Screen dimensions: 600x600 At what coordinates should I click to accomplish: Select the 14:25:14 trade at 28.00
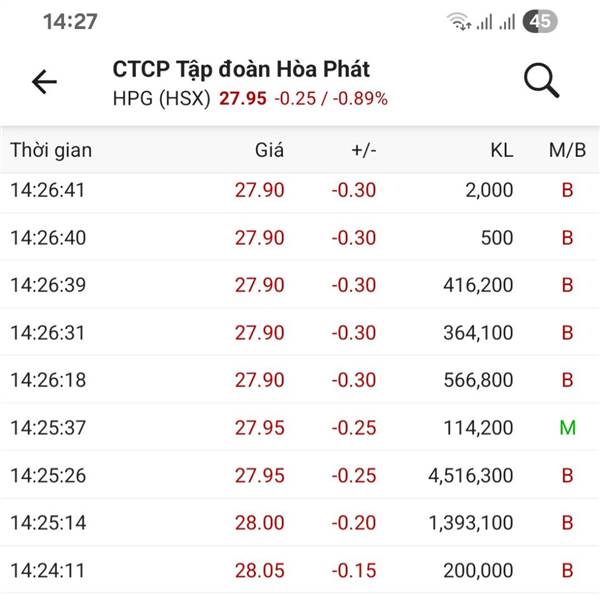300,522
